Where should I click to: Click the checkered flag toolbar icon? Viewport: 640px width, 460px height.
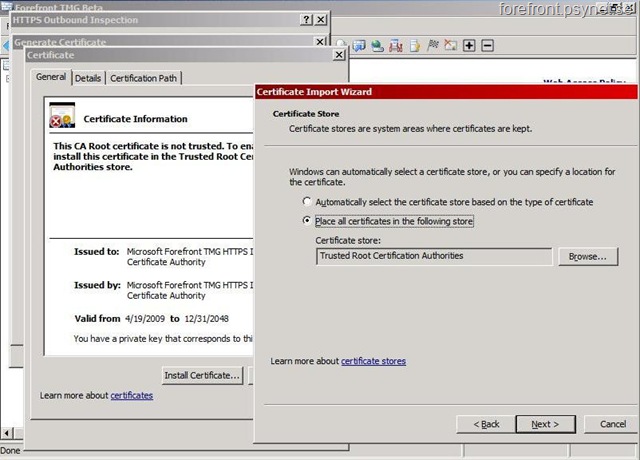[x=433, y=46]
